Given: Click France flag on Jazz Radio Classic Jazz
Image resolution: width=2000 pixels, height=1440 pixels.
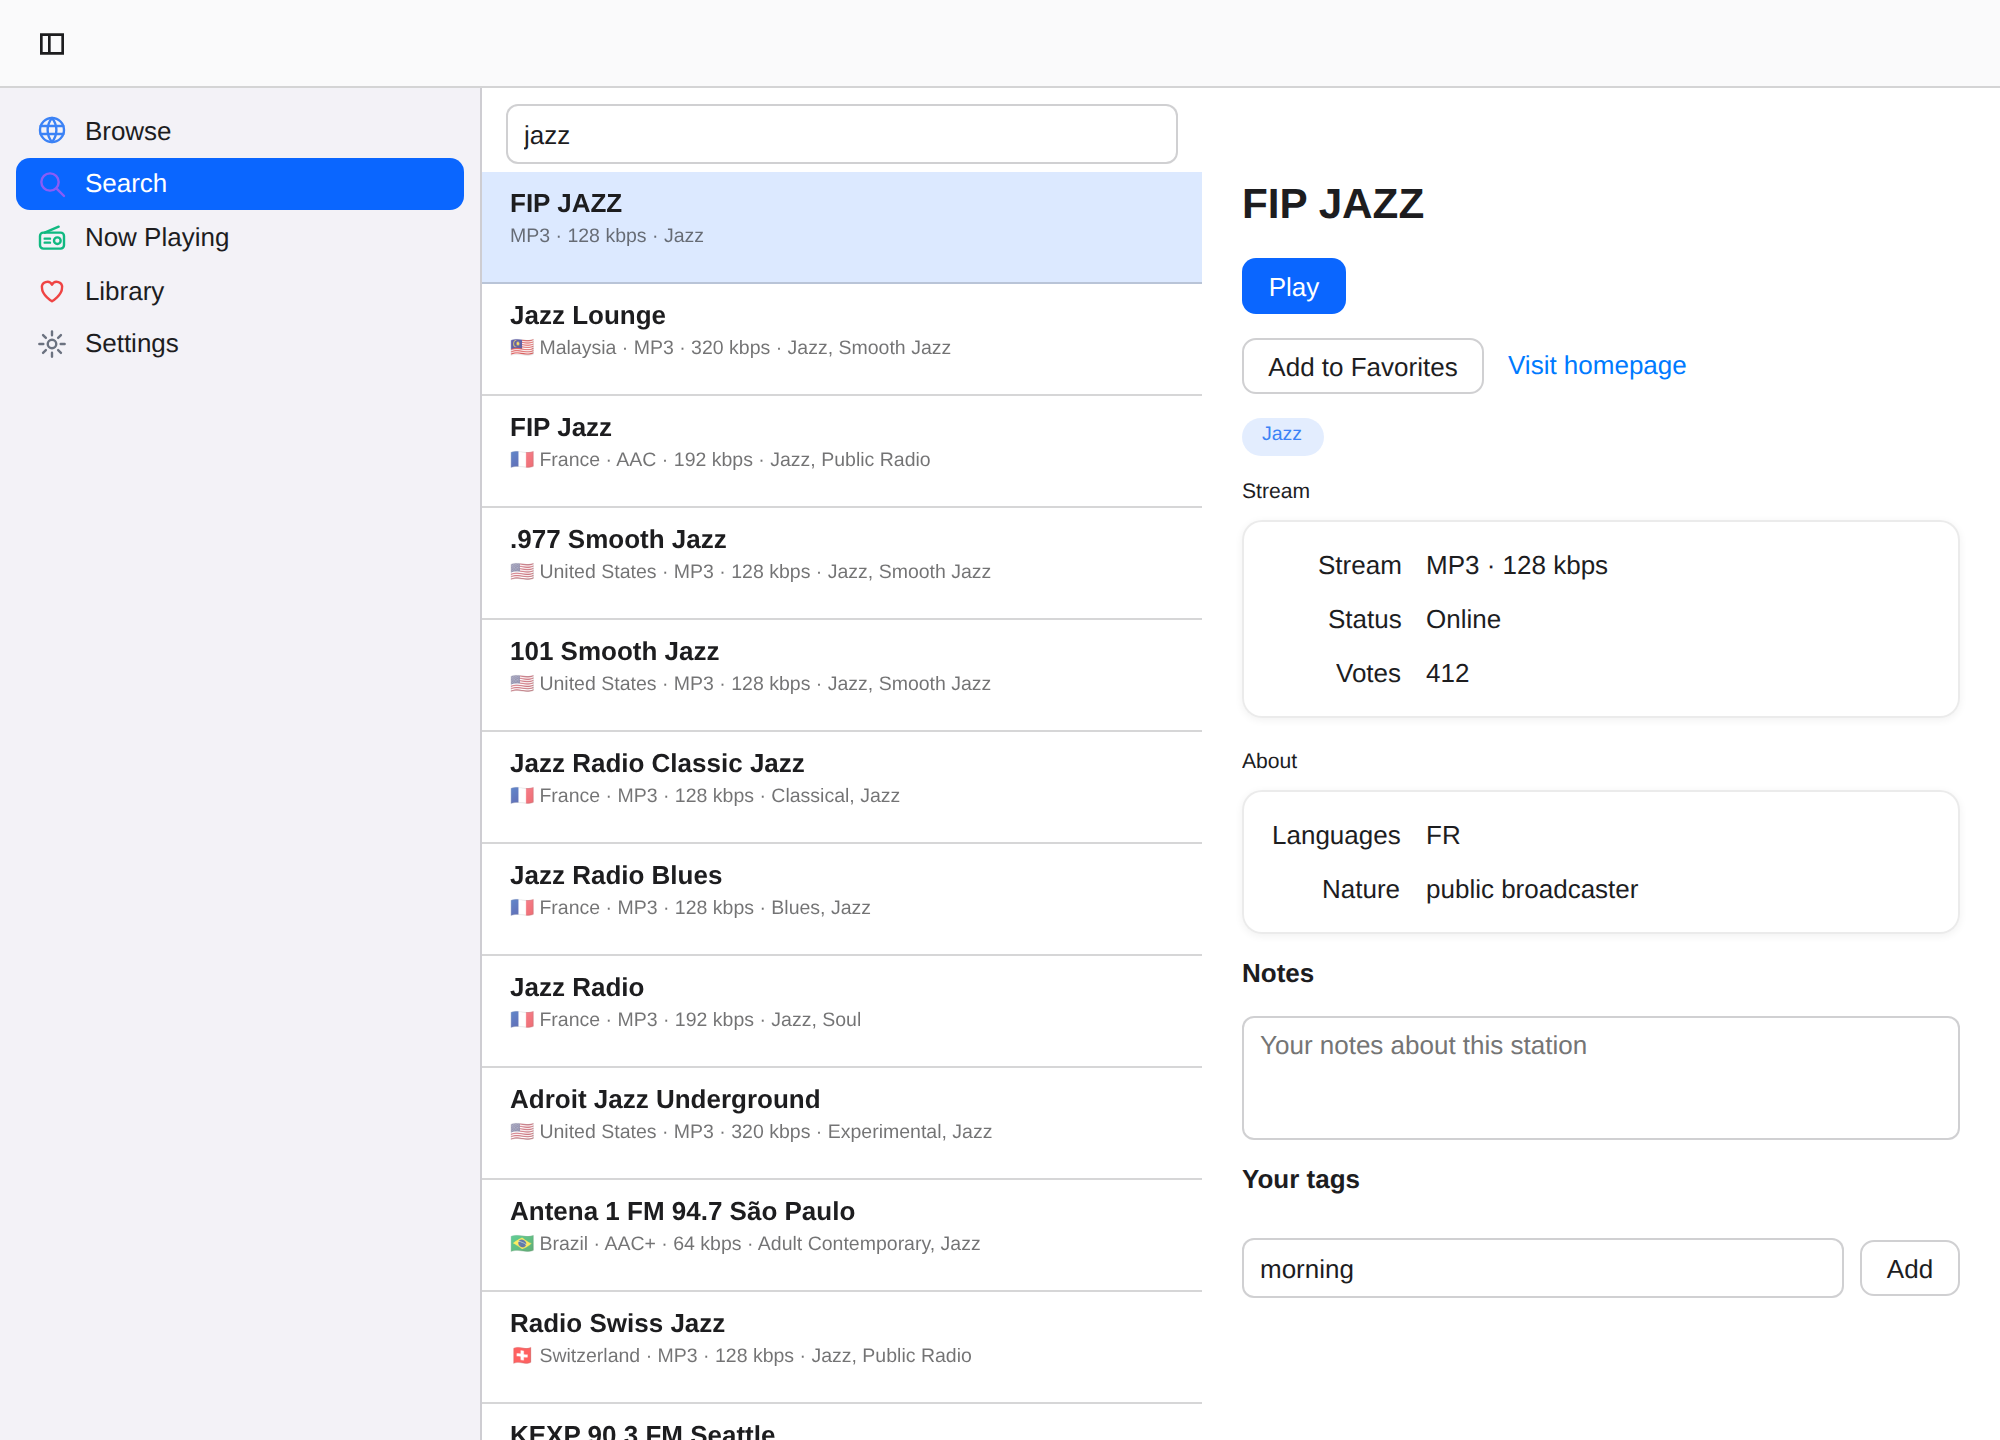Looking at the screenshot, I should 522,795.
